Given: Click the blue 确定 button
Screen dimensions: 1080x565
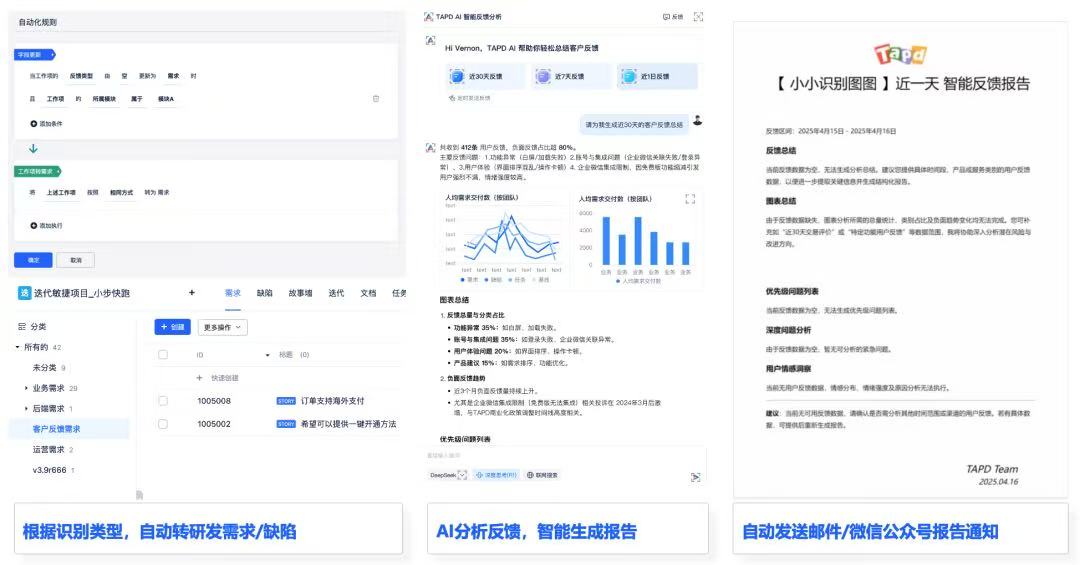Looking at the screenshot, I should click(x=33, y=260).
